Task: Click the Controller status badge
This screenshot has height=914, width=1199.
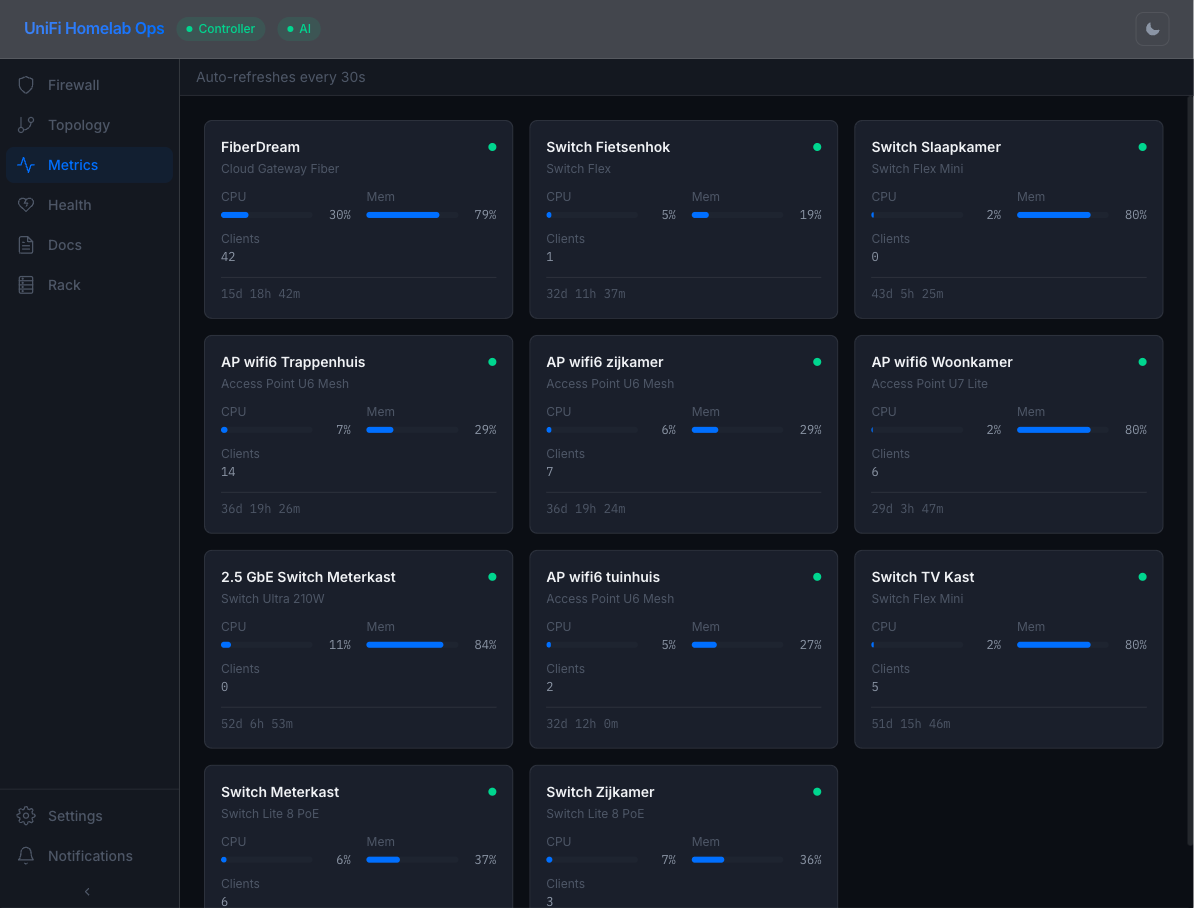Action: [x=220, y=29]
